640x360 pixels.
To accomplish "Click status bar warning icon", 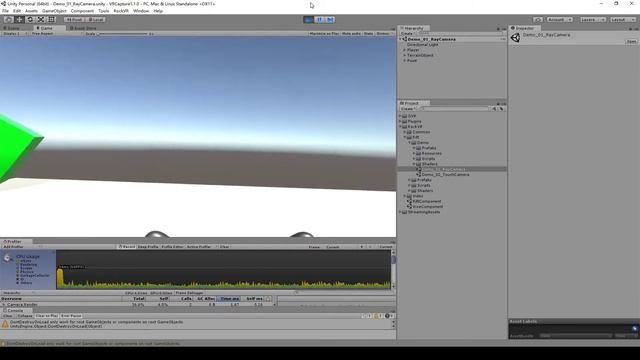I will click(x=3, y=344).
